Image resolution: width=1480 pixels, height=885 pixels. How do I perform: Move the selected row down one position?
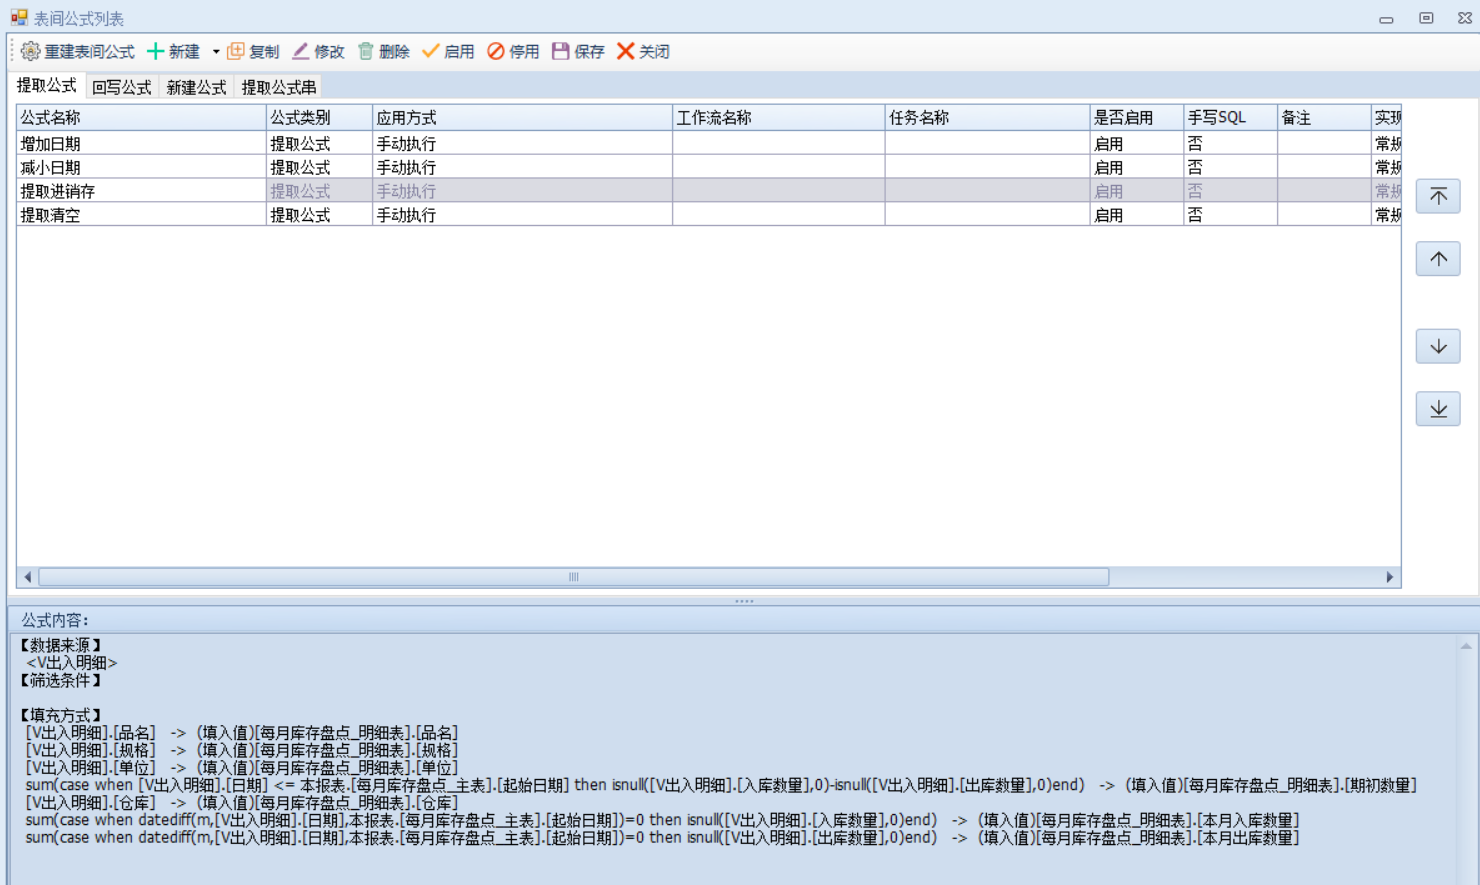click(1438, 346)
